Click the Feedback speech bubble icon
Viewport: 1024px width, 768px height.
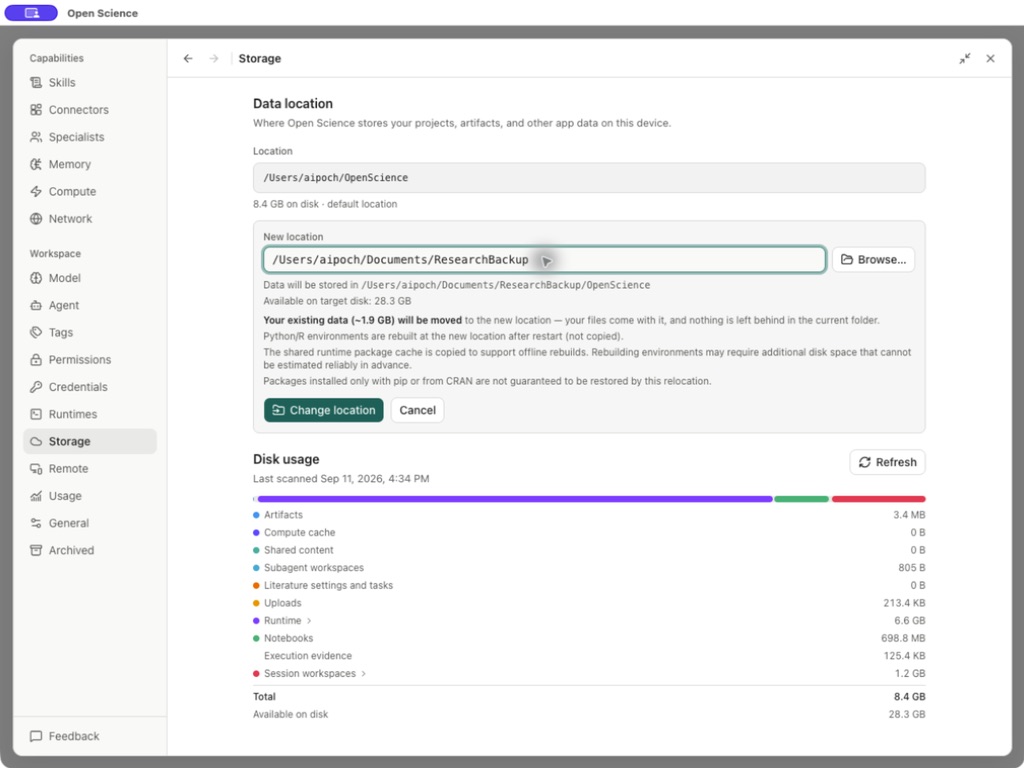pos(36,736)
